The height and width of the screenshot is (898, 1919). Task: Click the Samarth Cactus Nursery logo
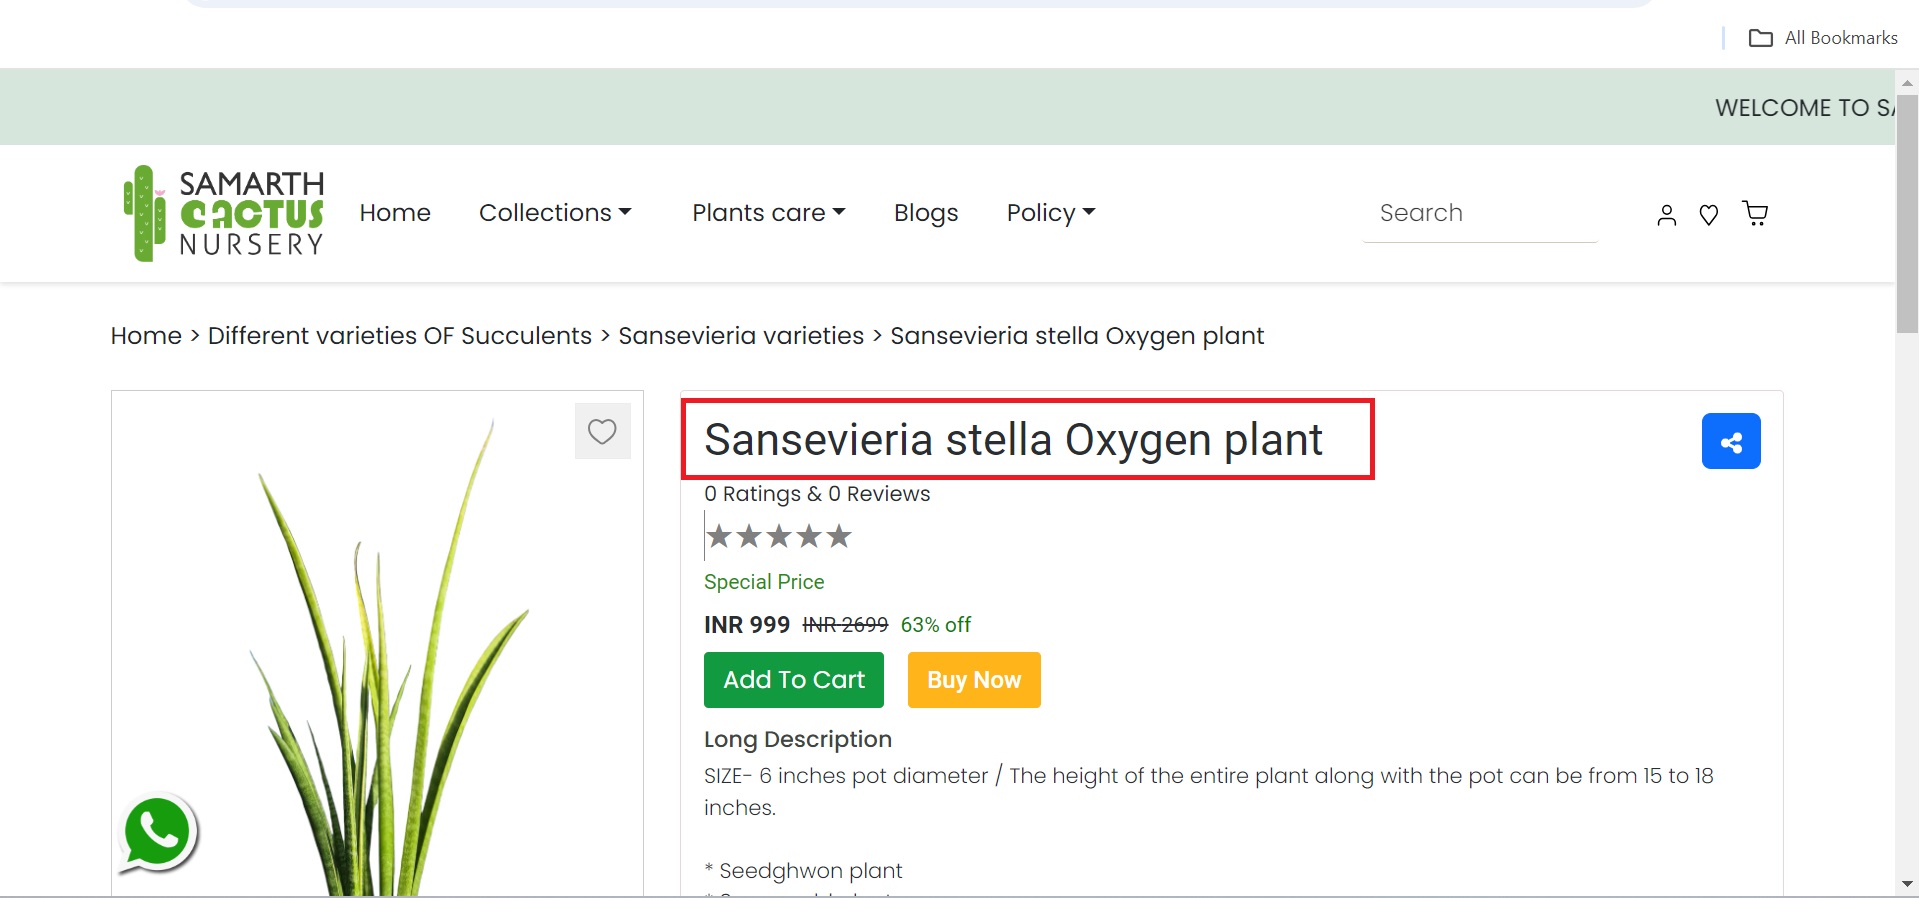coord(224,213)
